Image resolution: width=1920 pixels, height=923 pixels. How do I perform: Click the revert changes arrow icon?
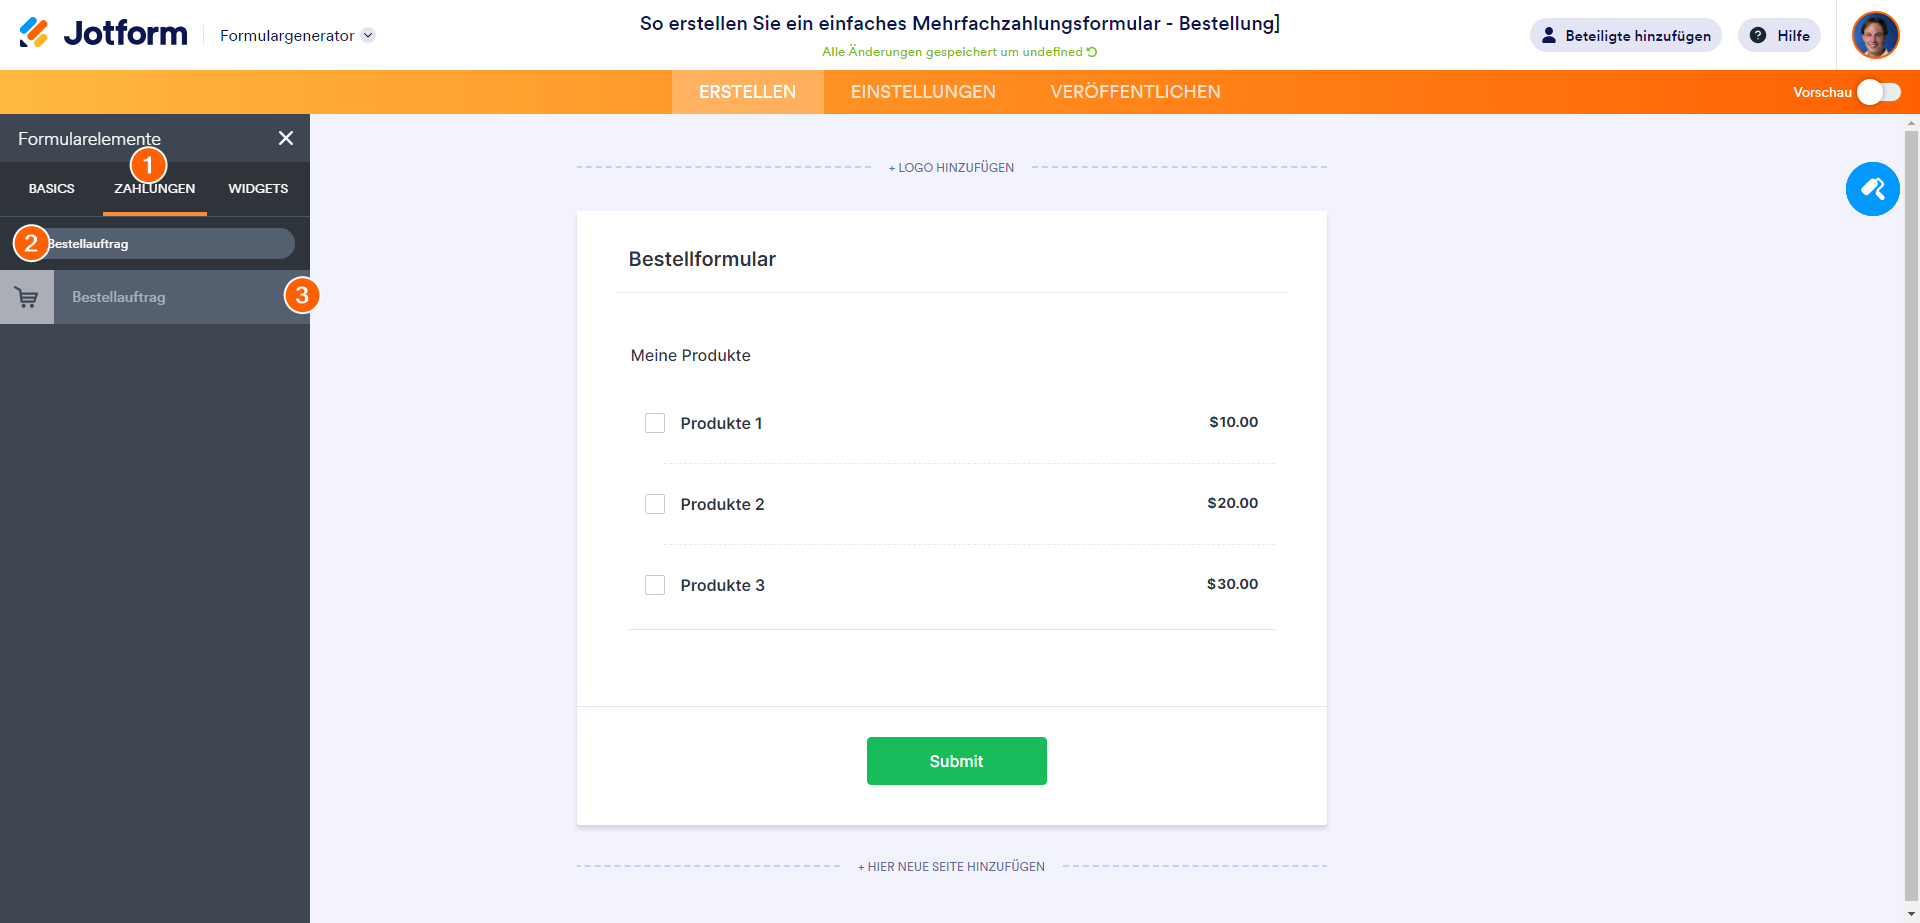pyautogui.click(x=1092, y=52)
